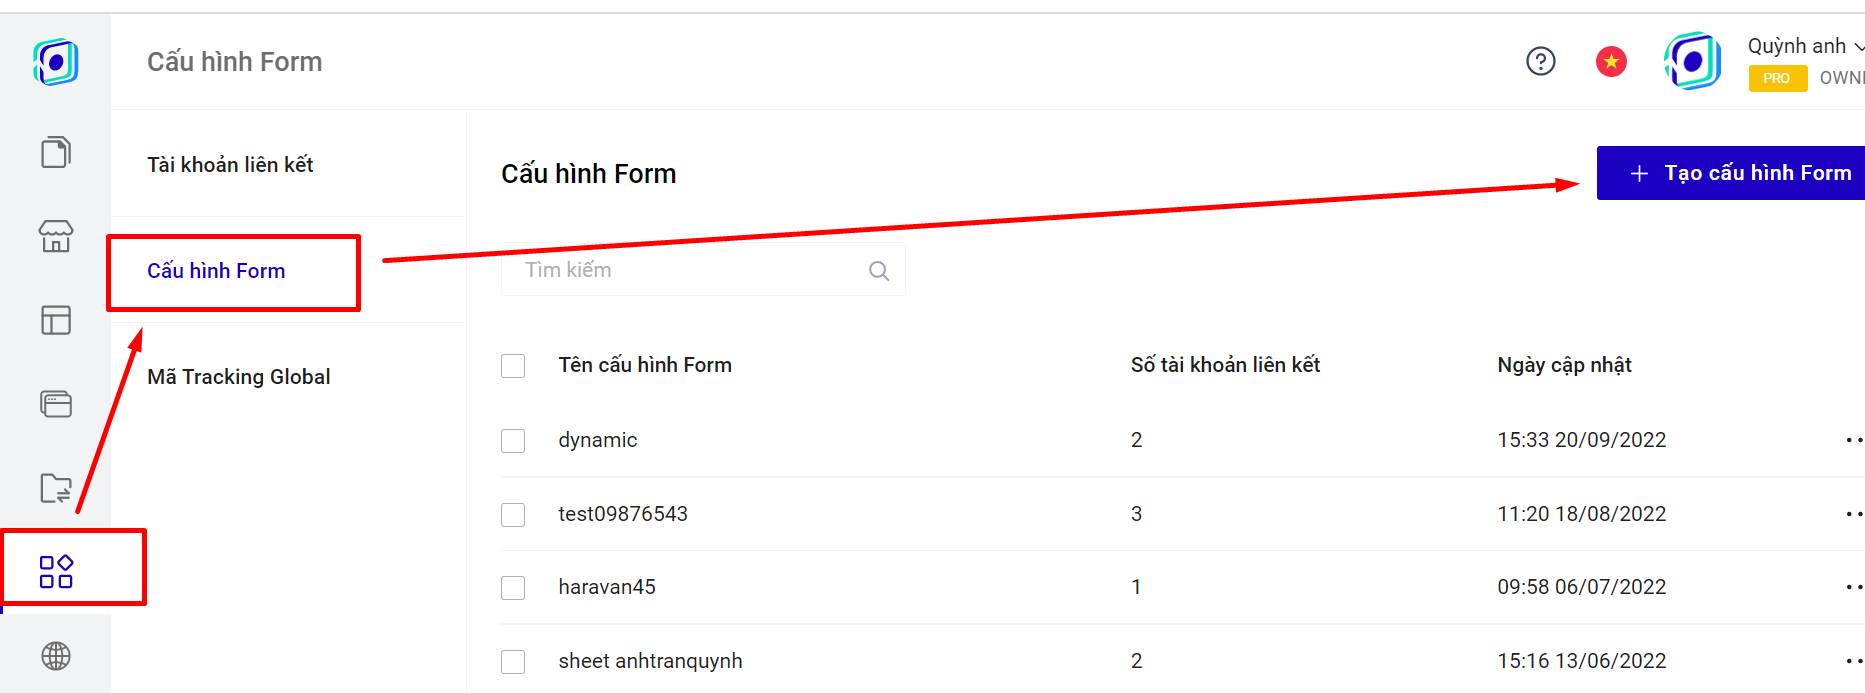Open the sheet anhtranquynh form config
The width and height of the screenshot is (1865, 693).
click(x=650, y=661)
